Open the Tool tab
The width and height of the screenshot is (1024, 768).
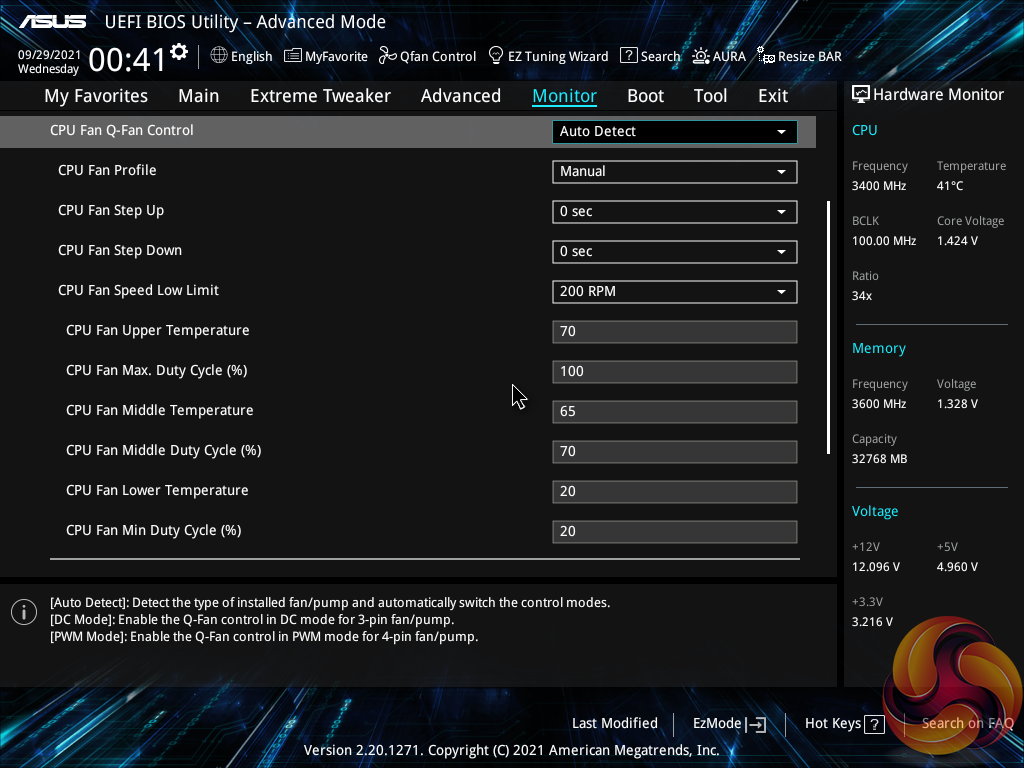point(711,96)
